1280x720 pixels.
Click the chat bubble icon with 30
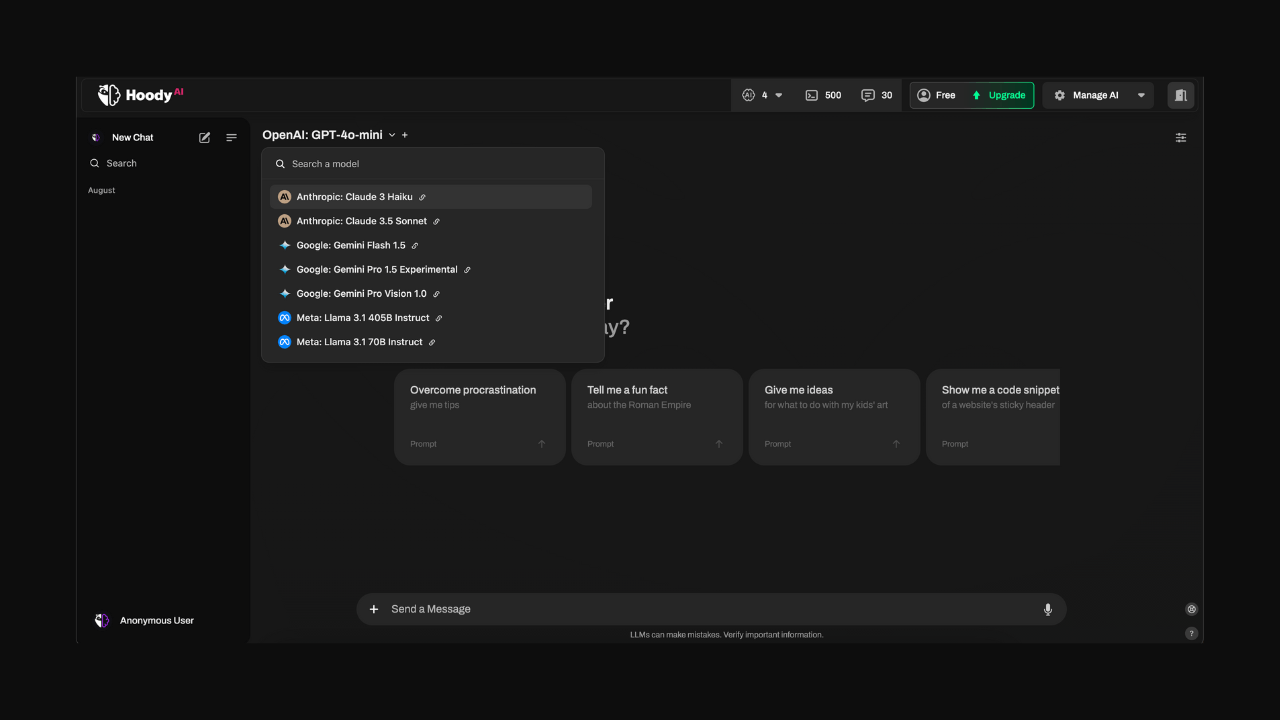(877, 95)
